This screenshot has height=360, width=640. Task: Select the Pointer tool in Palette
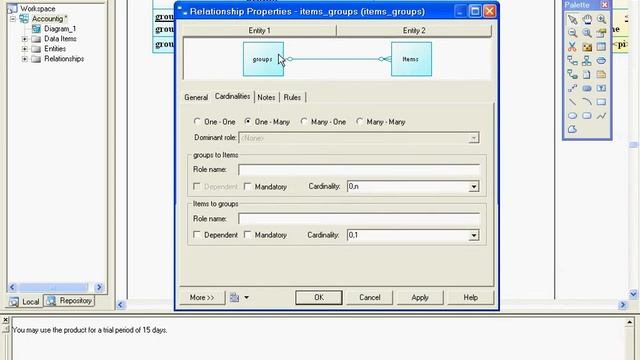pyautogui.click(x=572, y=19)
